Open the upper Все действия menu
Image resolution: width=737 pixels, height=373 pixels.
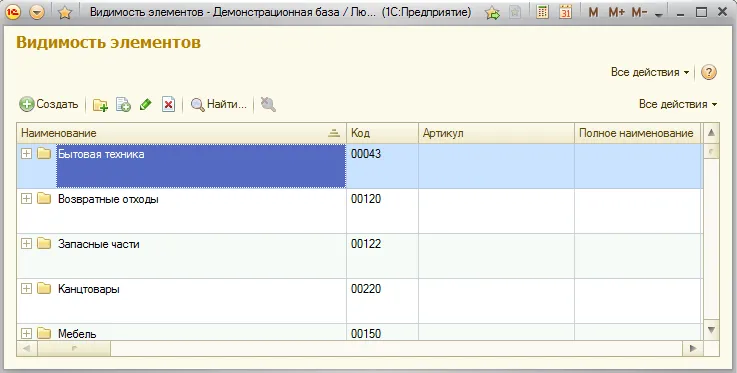(x=650, y=72)
